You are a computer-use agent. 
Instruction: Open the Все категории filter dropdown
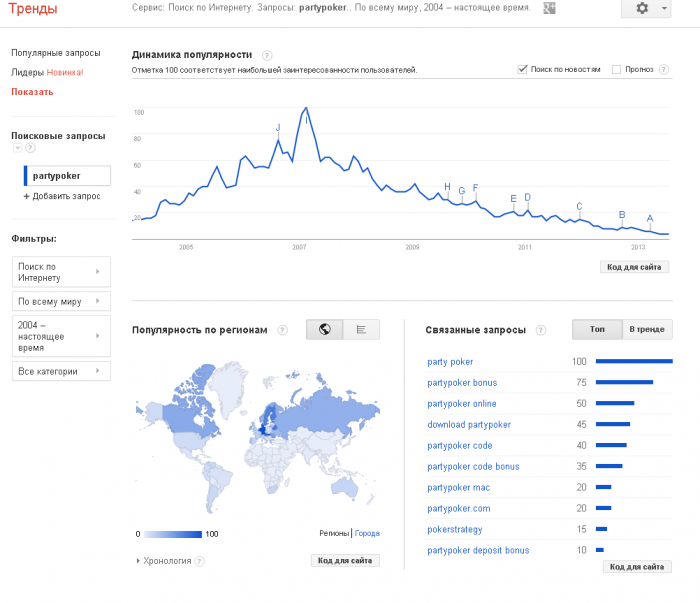pos(61,371)
